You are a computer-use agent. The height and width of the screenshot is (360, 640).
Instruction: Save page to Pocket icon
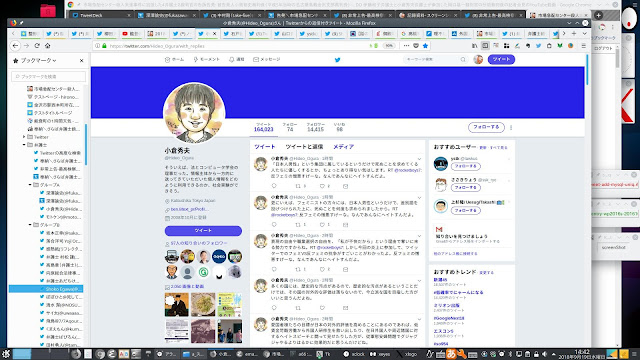(x=416, y=46)
